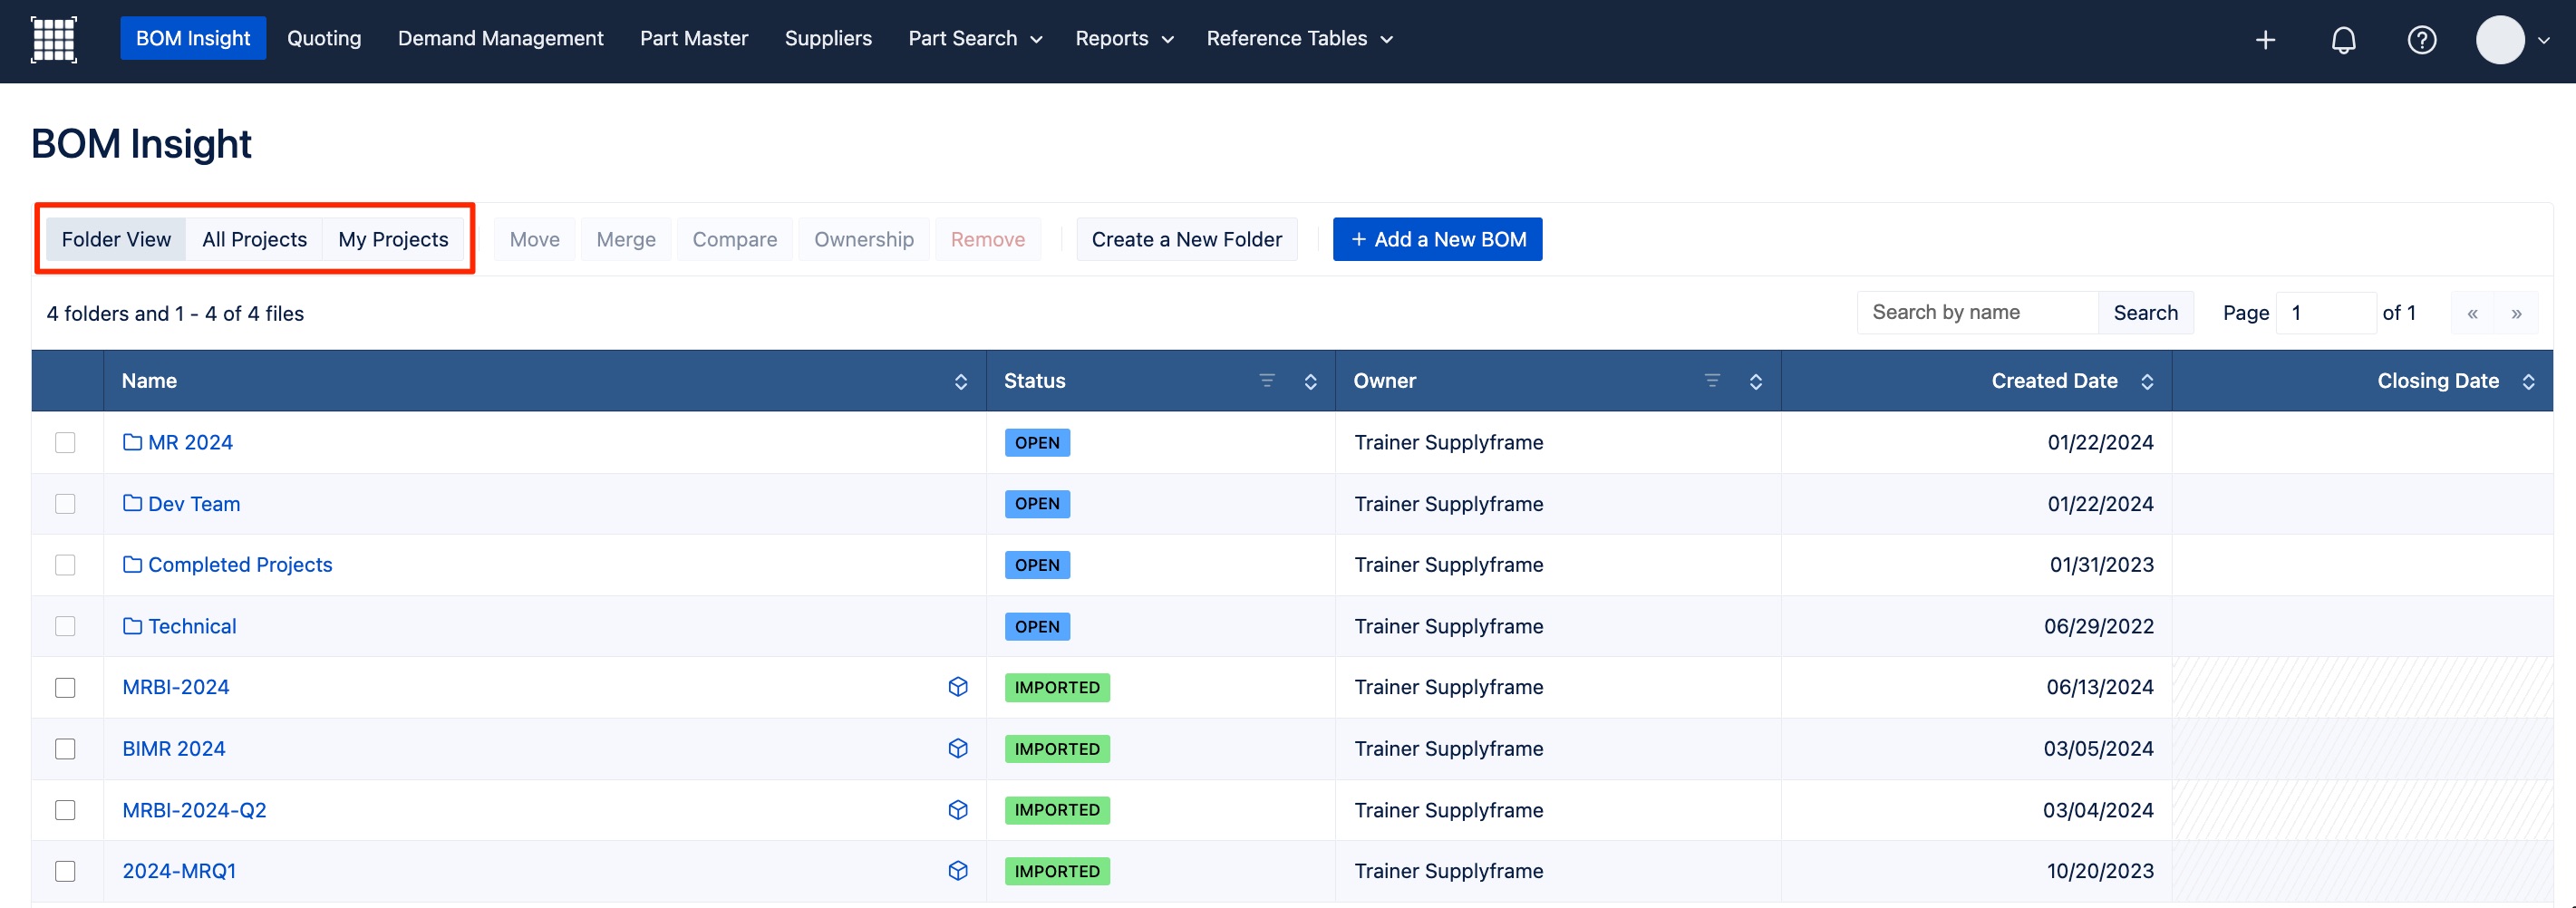Image resolution: width=2576 pixels, height=908 pixels.
Task: Navigate to Suppliers
Action: [828, 38]
